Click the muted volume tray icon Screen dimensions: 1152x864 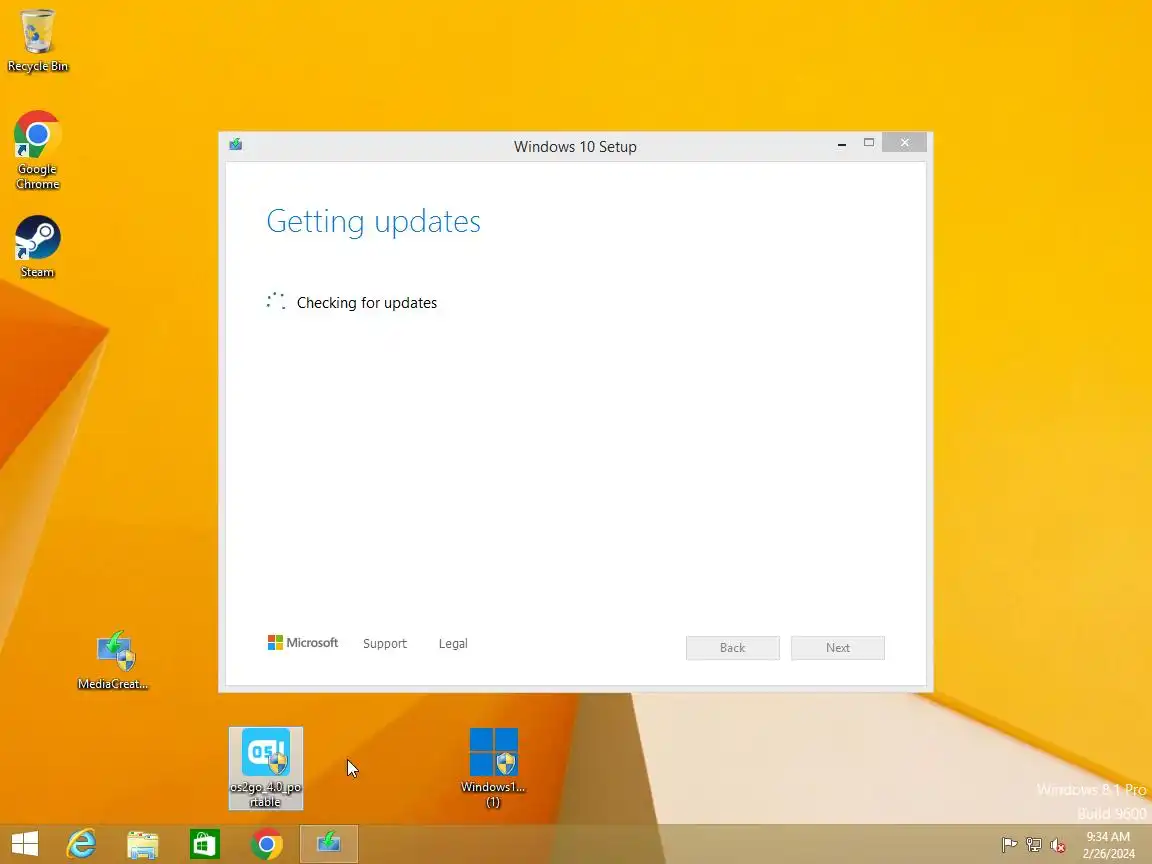tap(1058, 845)
